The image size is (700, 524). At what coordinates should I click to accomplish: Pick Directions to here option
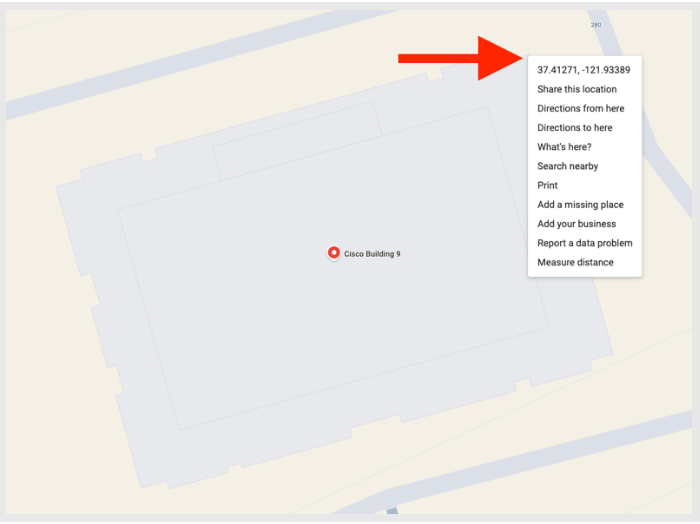(575, 128)
